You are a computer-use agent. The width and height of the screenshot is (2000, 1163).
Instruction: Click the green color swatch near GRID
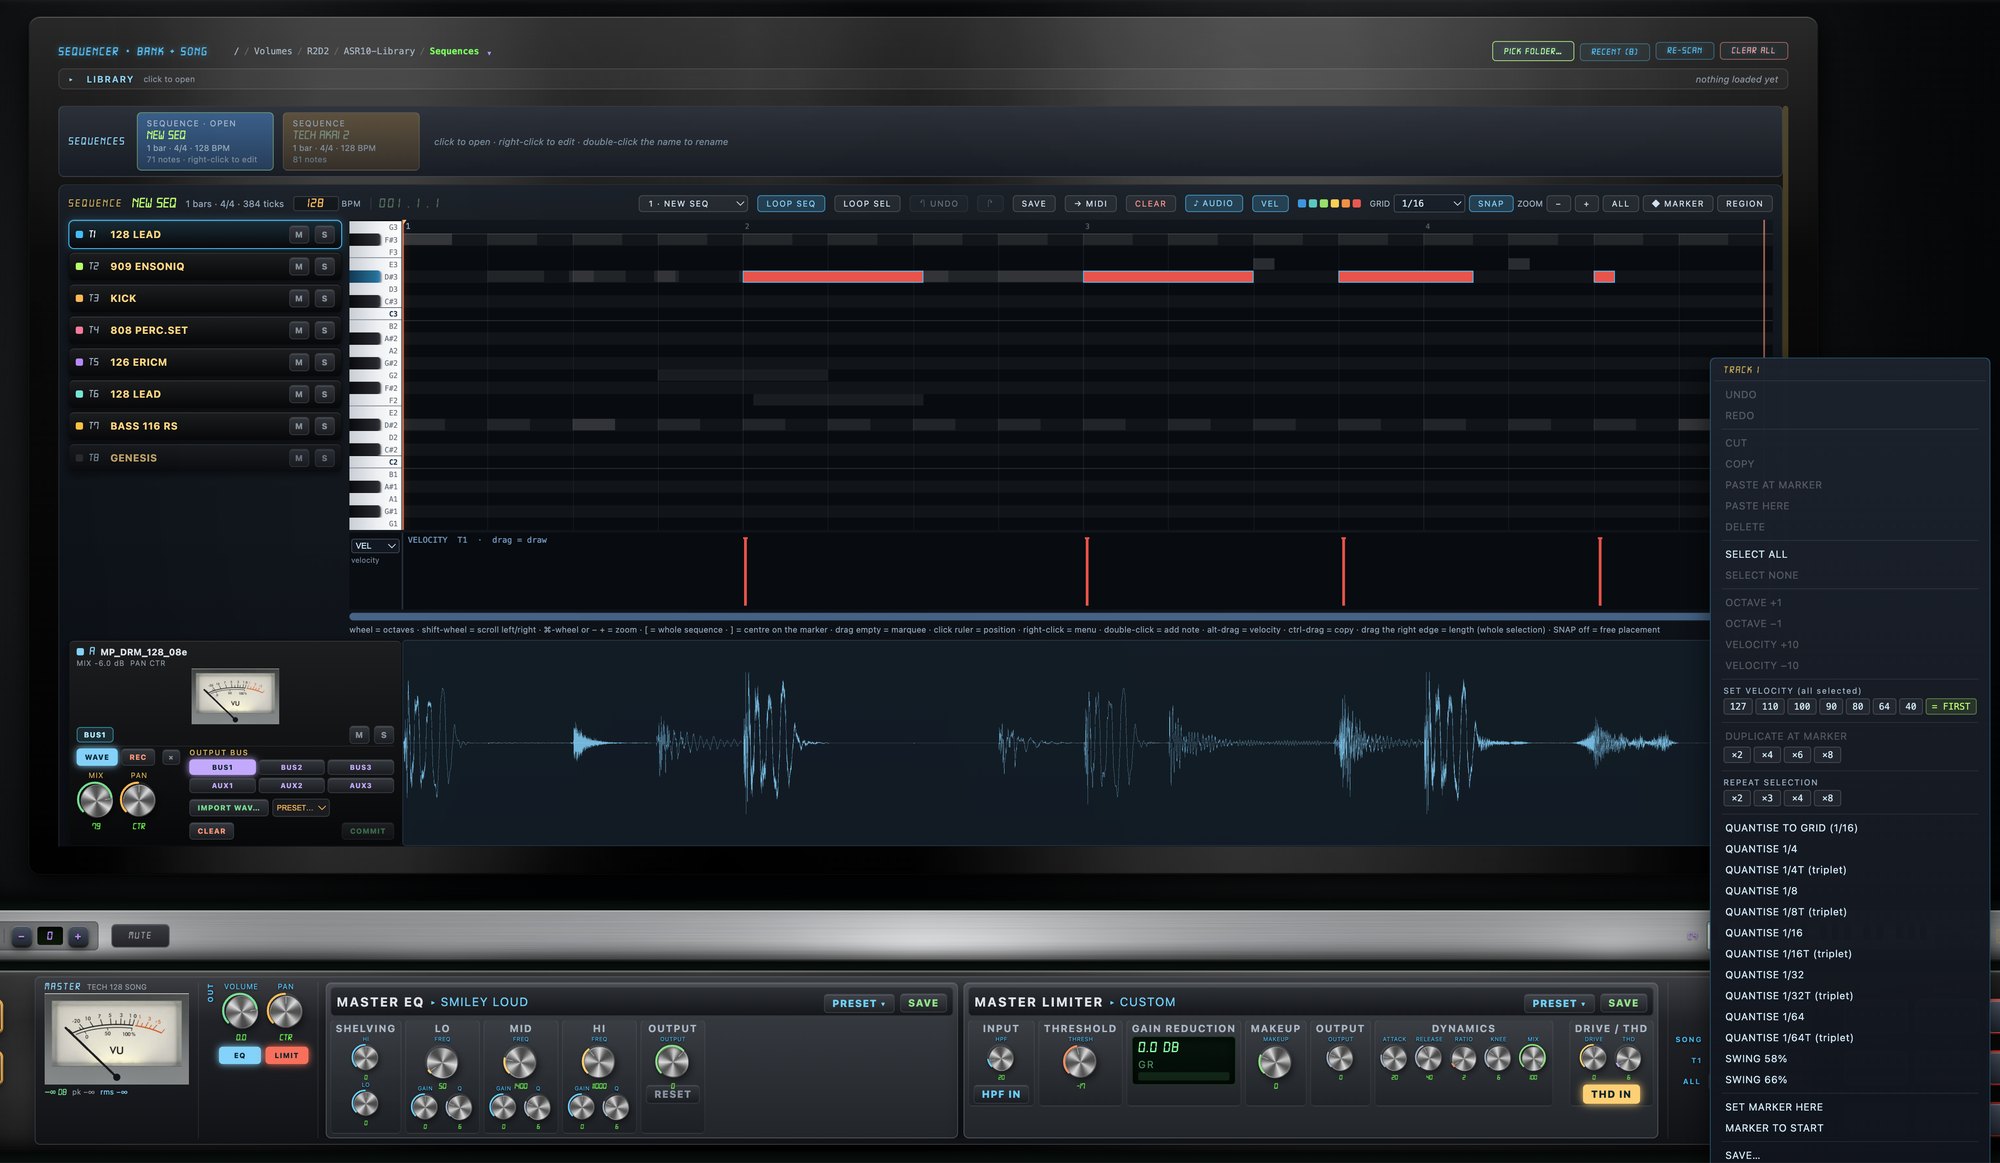click(1323, 203)
